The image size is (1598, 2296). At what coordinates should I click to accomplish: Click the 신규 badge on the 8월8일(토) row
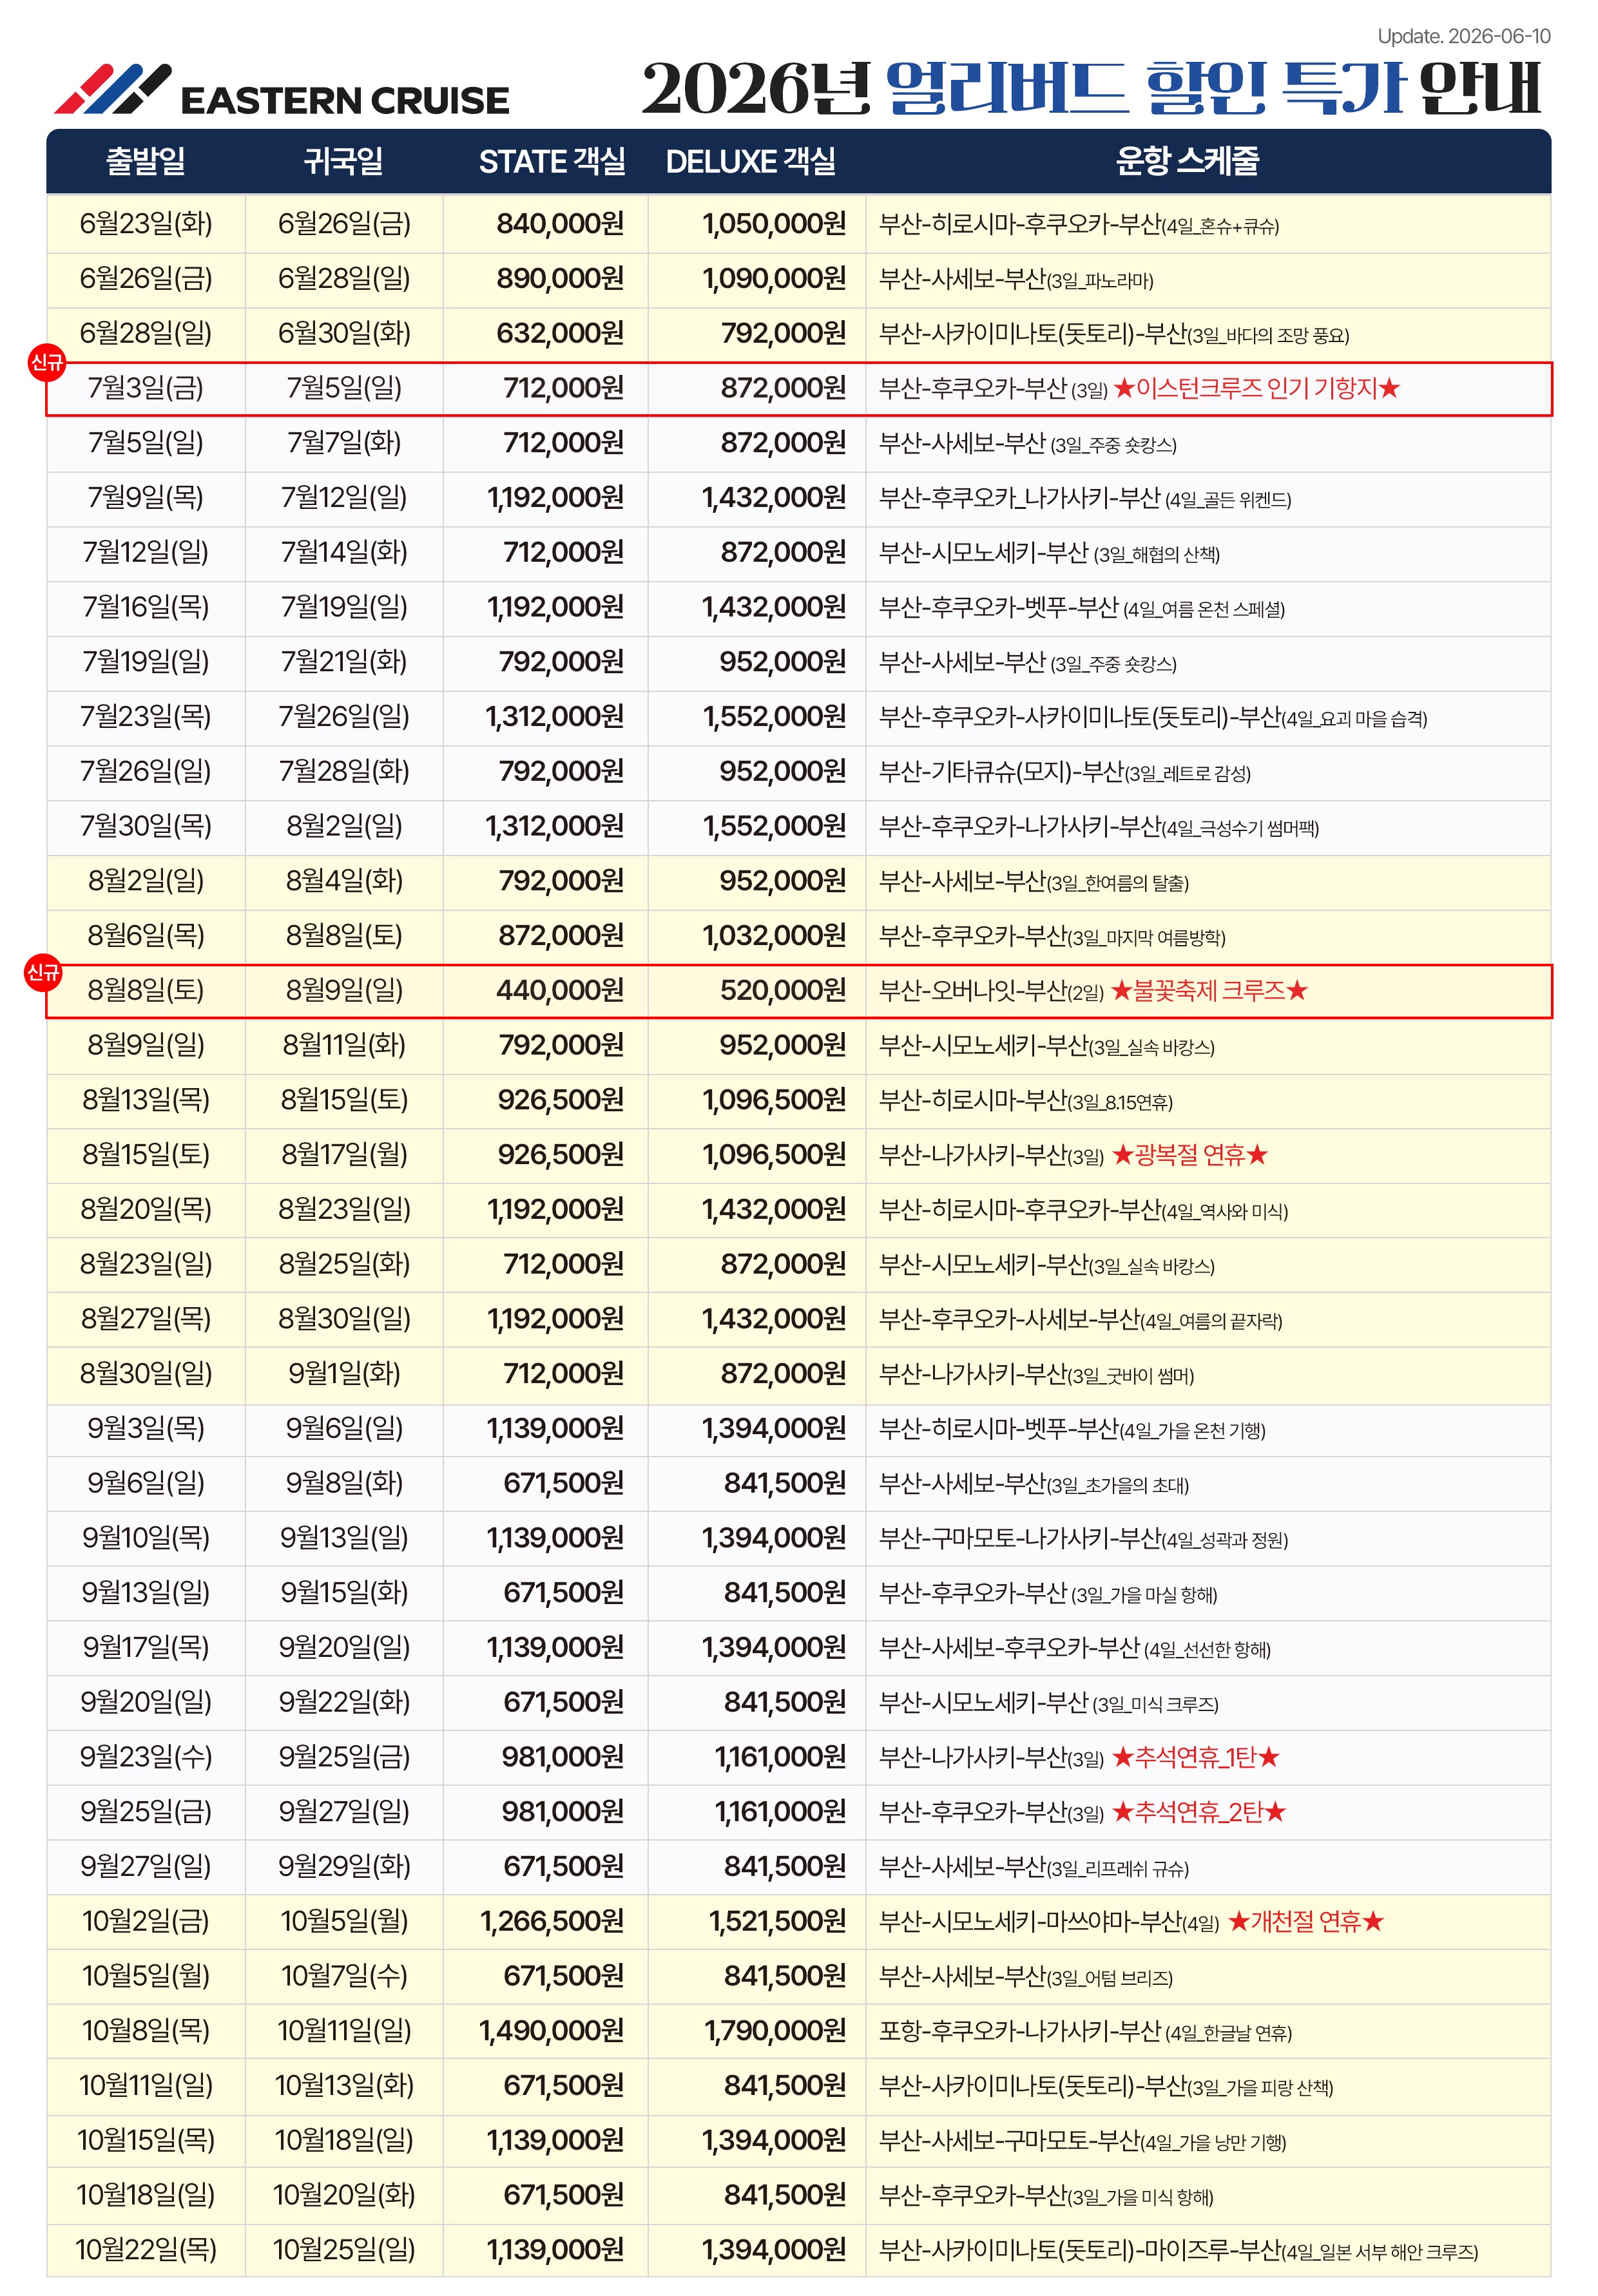tap(43, 972)
